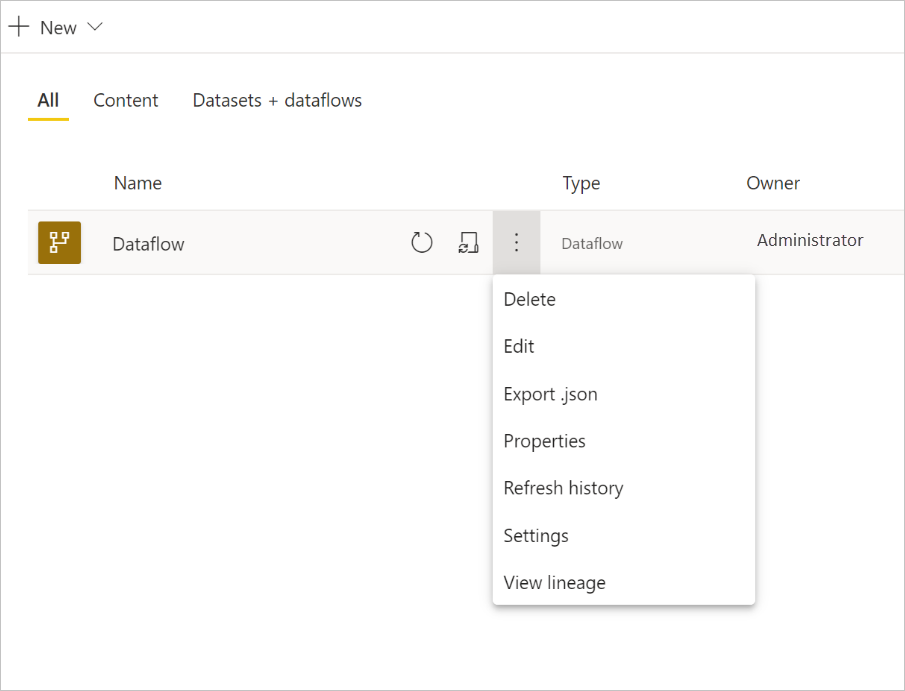Select View lineage in the menu
This screenshot has width=905, height=691.
pos(554,582)
